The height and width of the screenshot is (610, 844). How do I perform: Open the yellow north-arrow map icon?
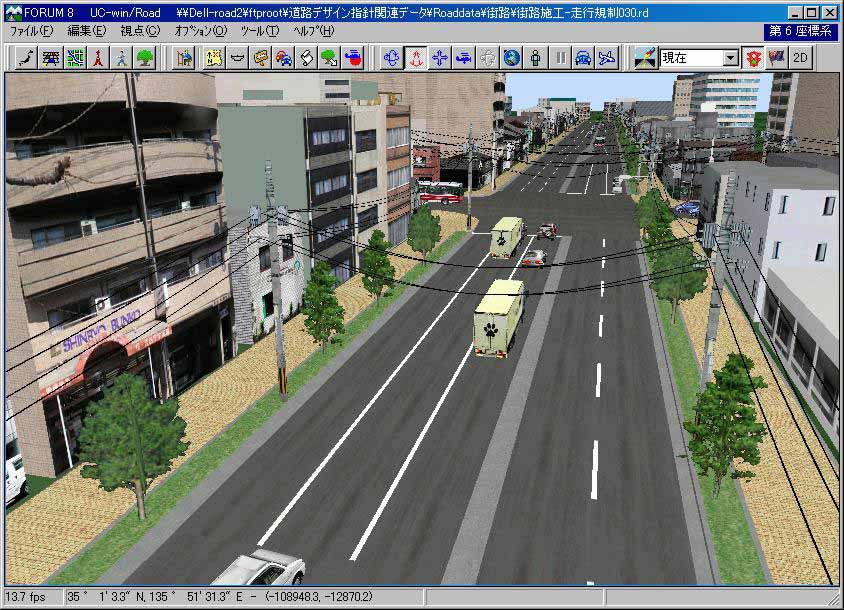pyautogui.click(x=214, y=58)
